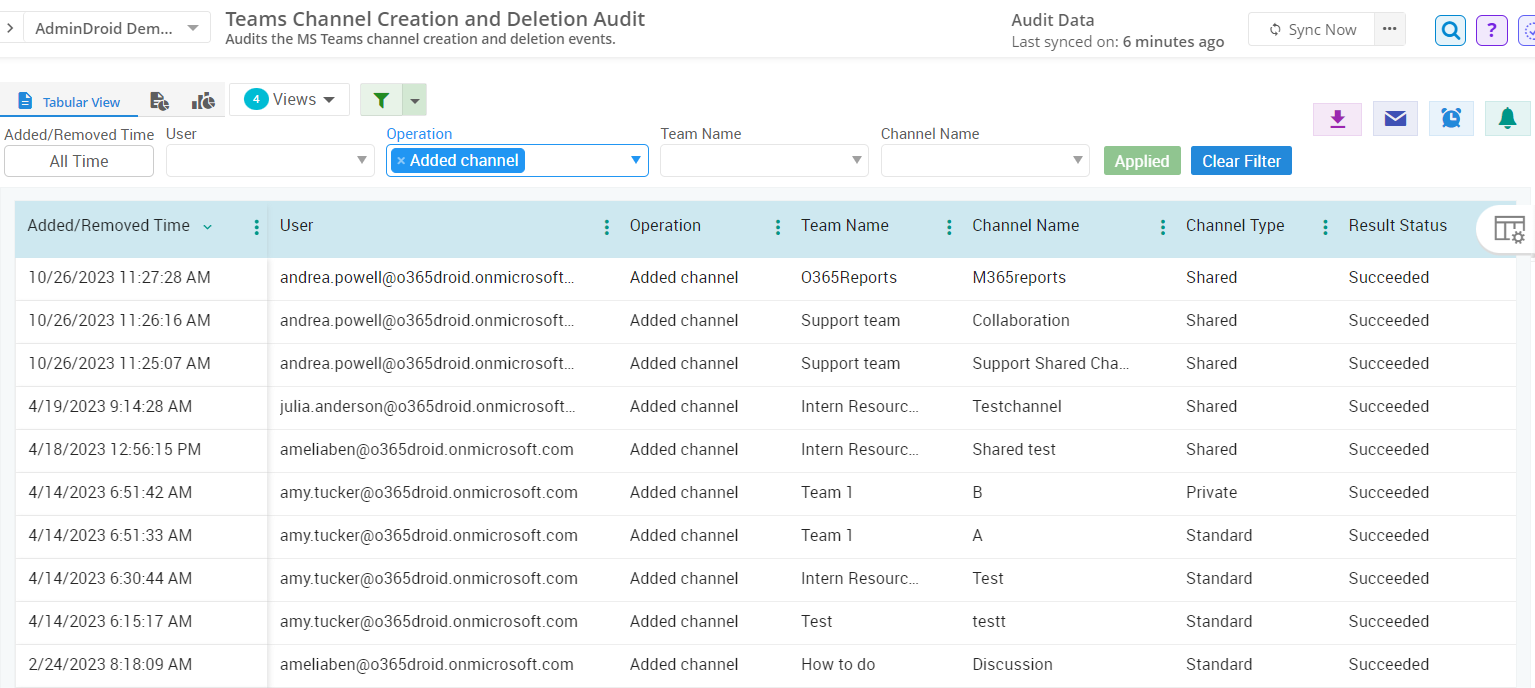
Task: Select the report summary icon beside Tabular View
Action: tap(159, 100)
